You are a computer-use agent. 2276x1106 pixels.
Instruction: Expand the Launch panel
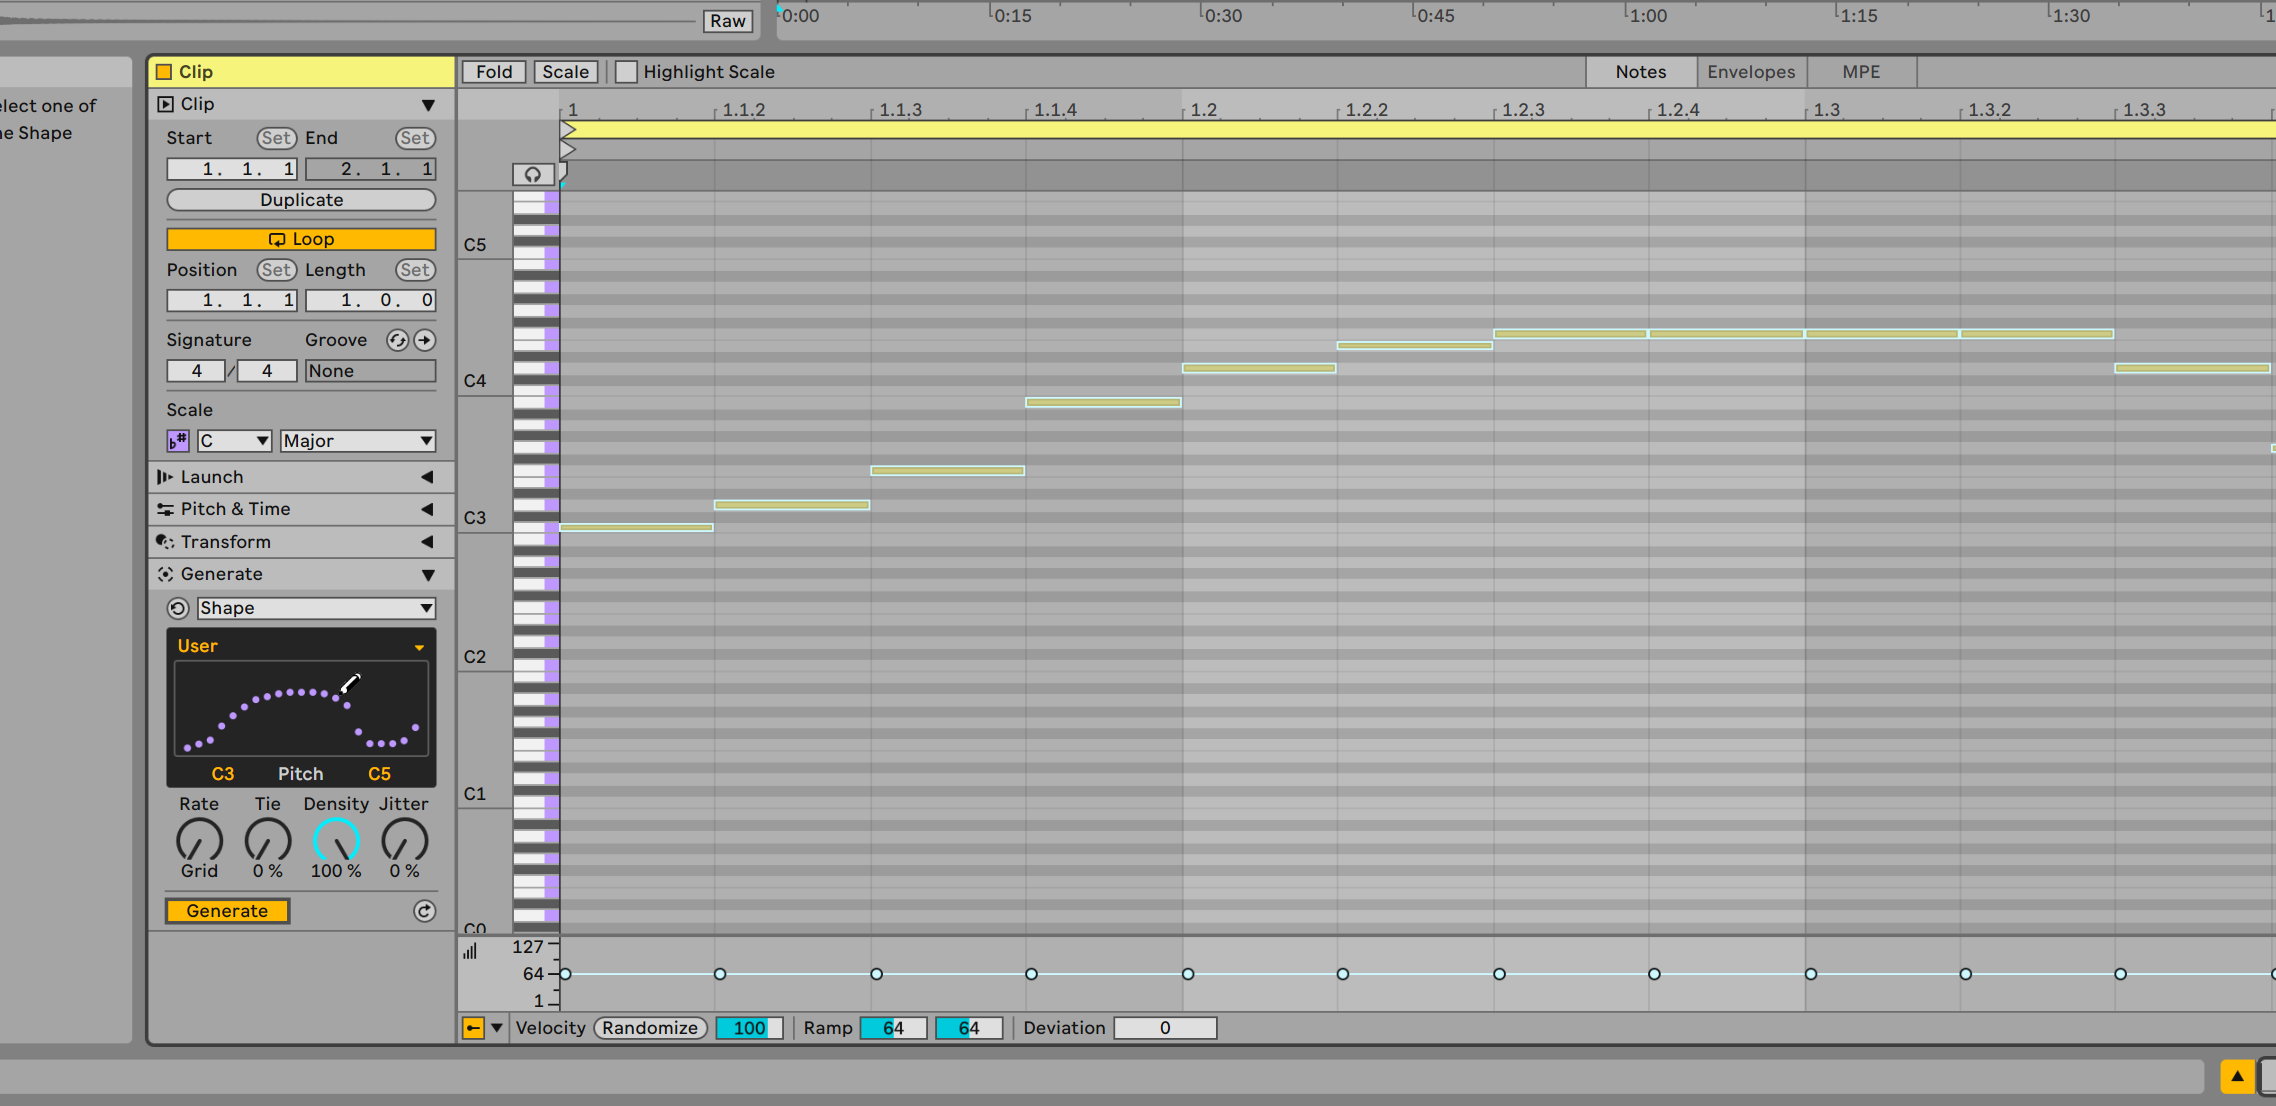(x=427, y=477)
